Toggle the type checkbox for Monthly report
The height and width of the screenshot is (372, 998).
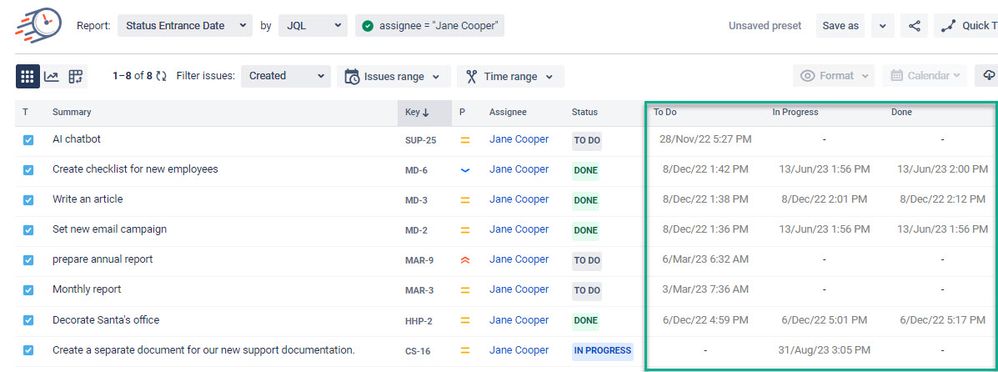coord(28,290)
